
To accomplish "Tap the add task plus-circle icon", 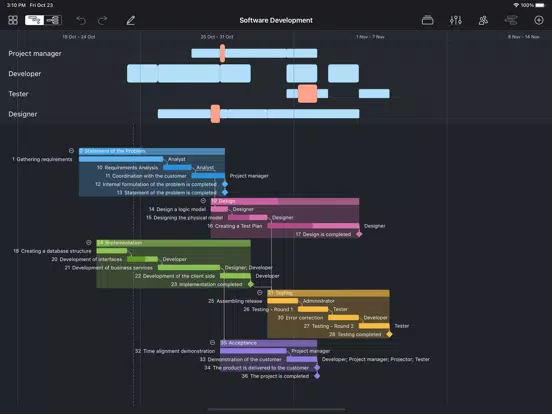I will 539,20.
